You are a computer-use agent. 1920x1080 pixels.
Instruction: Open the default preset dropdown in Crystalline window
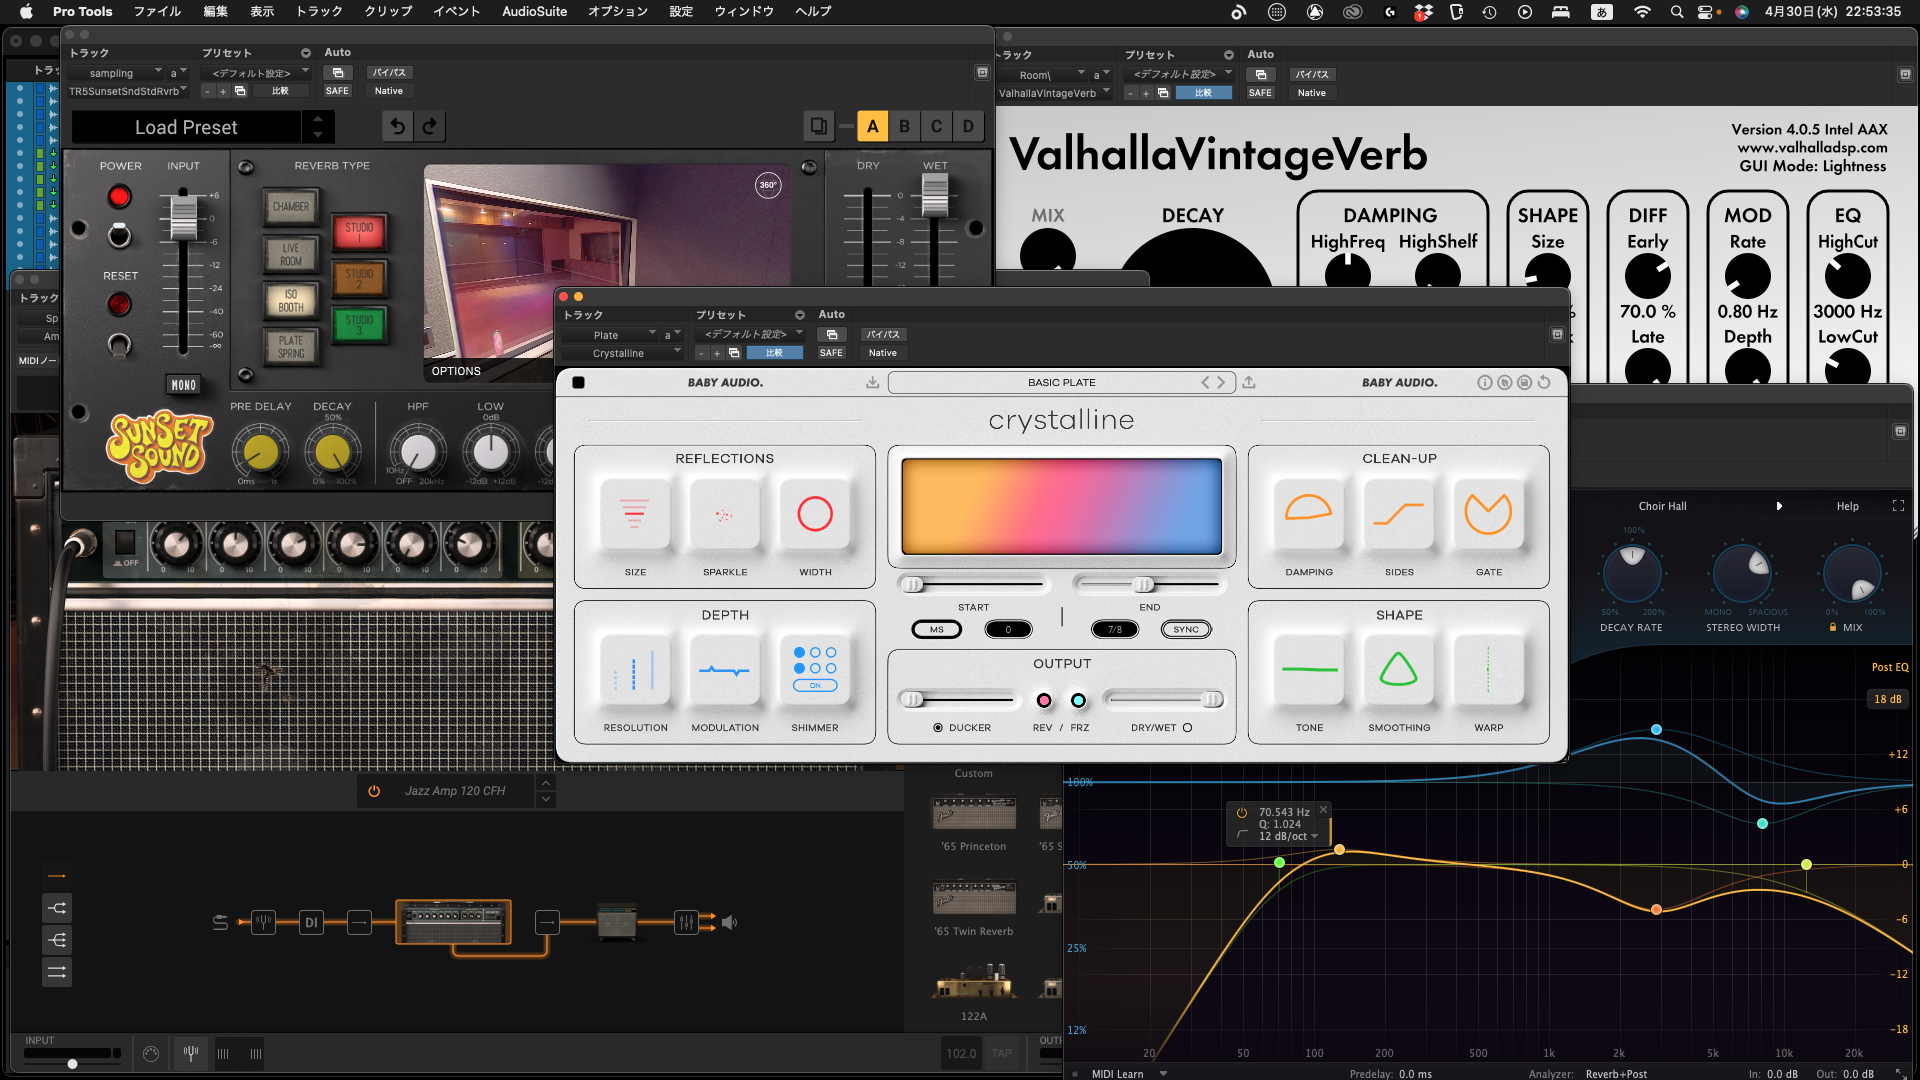click(x=749, y=334)
